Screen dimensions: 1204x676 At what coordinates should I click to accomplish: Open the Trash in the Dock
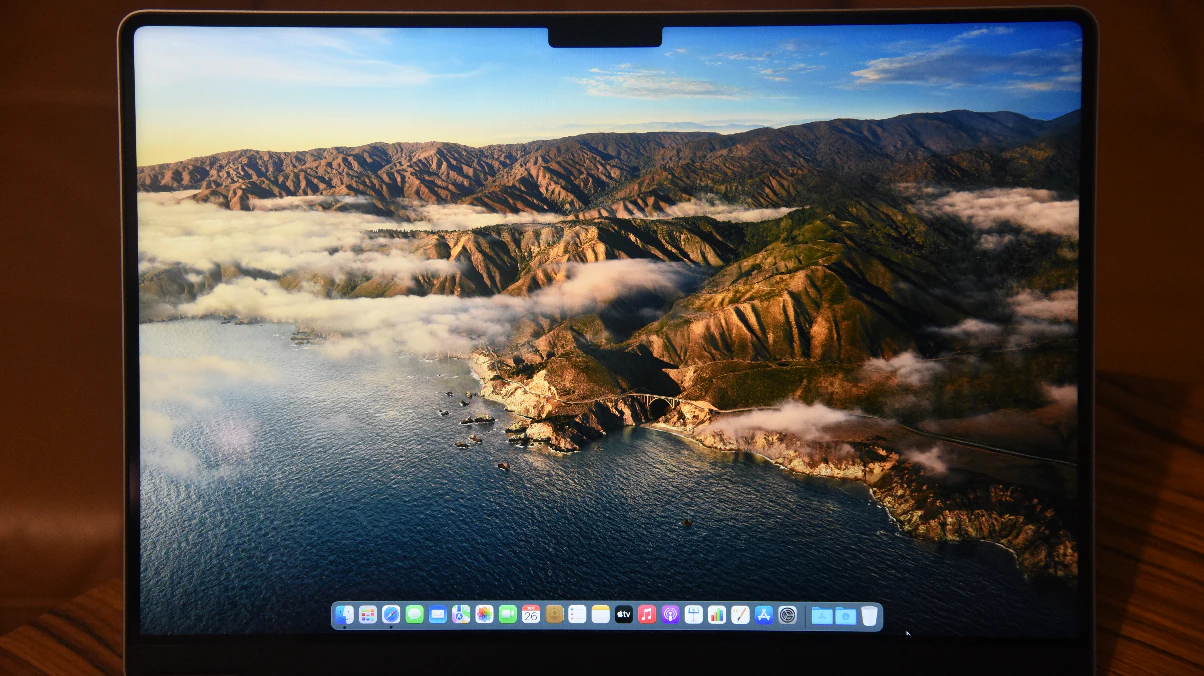click(869, 616)
